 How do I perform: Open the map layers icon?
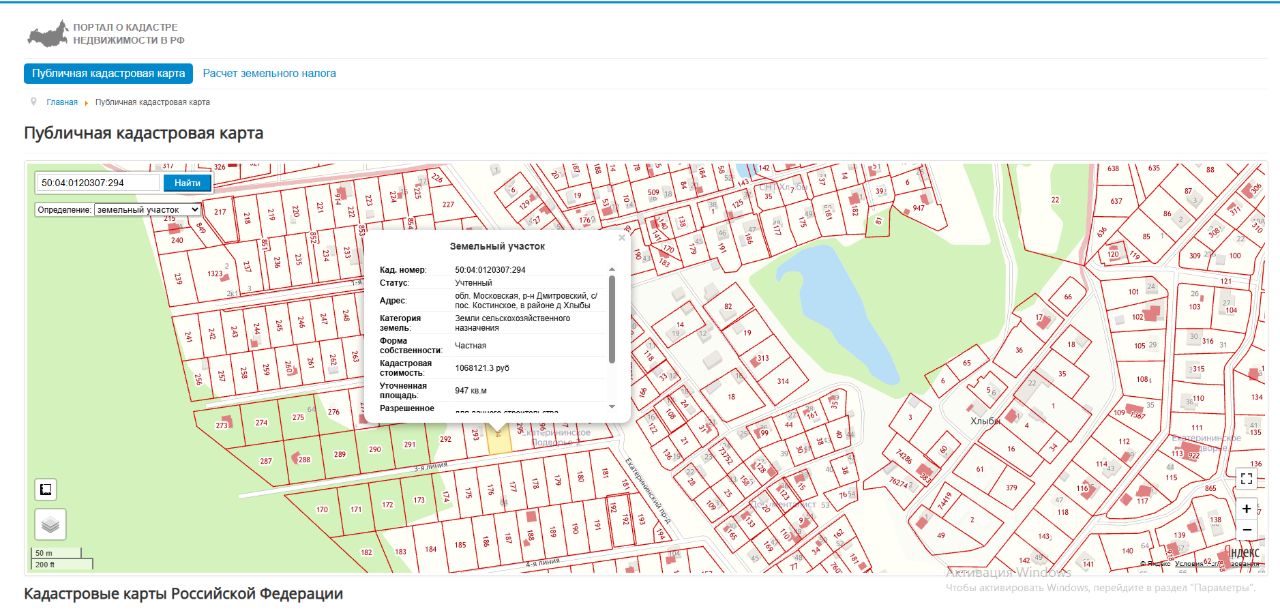(x=51, y=523)
